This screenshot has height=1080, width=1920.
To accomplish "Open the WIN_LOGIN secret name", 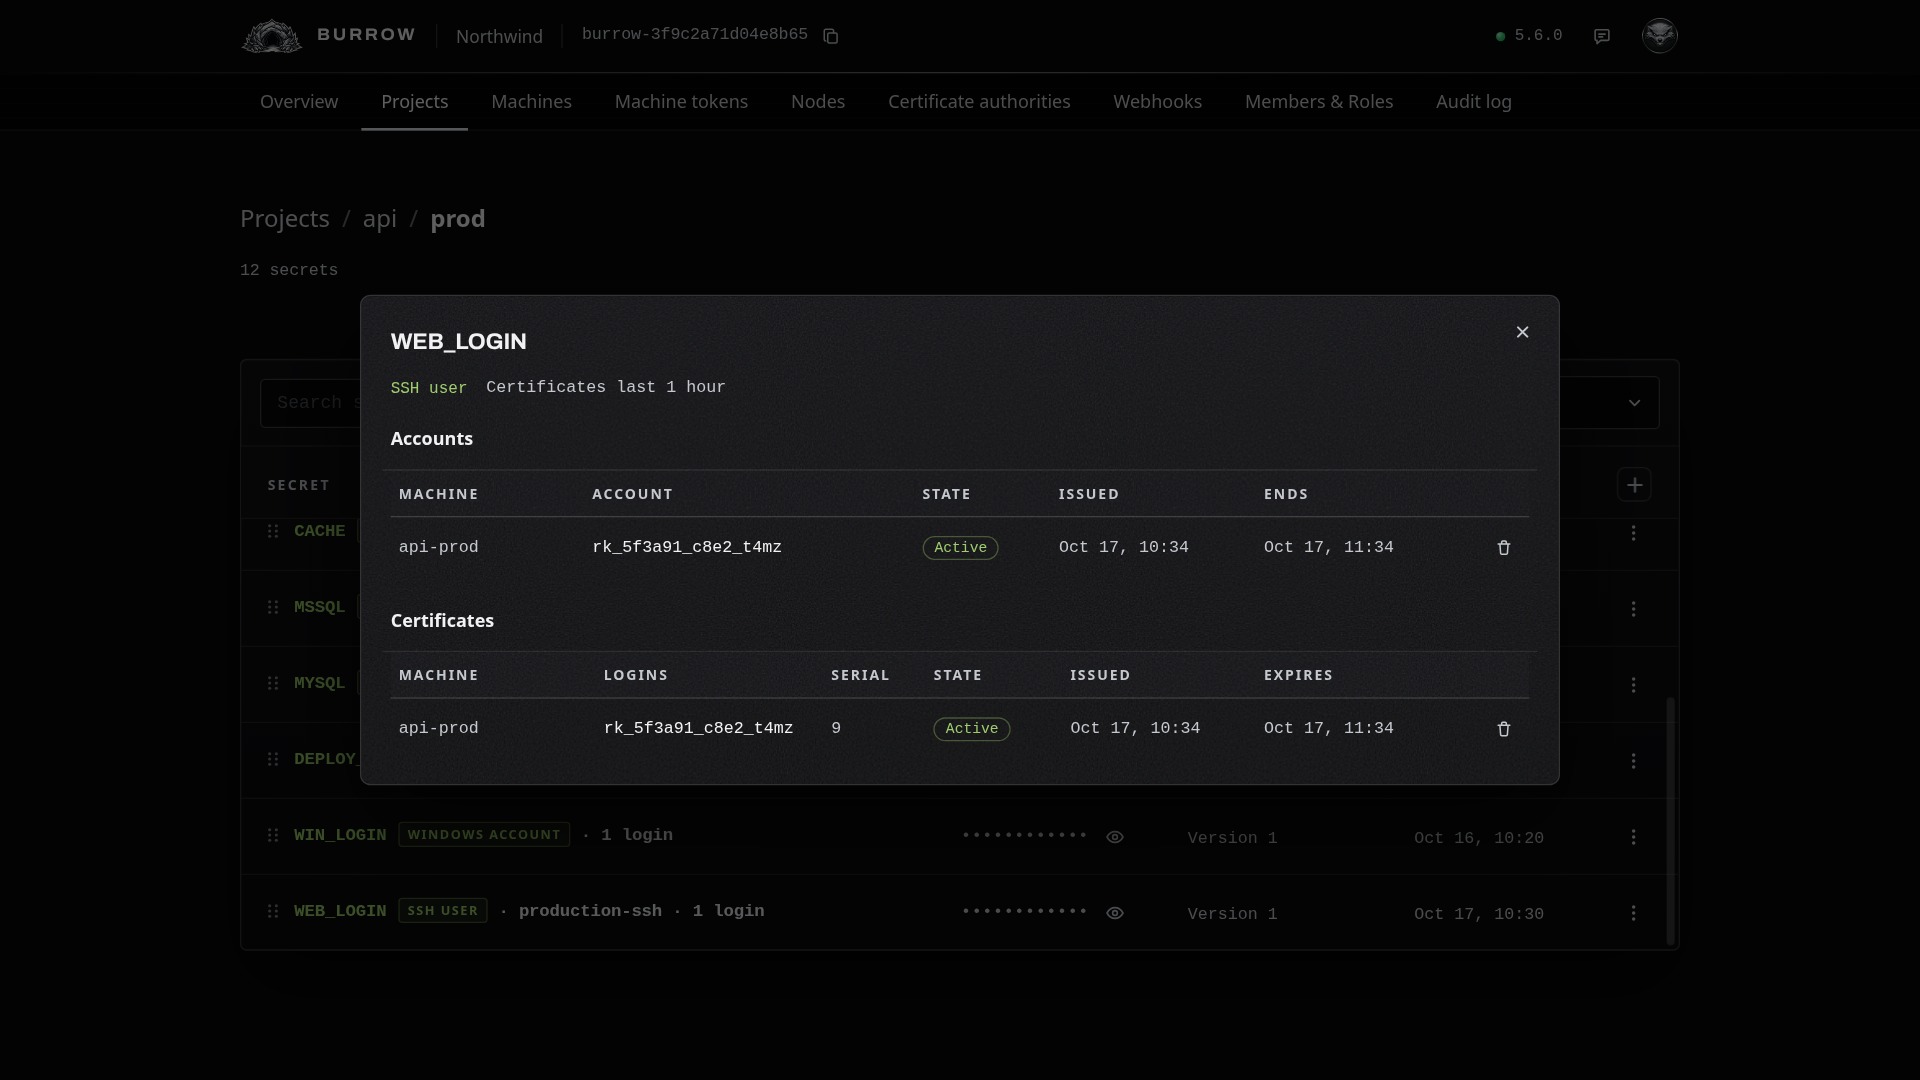I will 340,835.
